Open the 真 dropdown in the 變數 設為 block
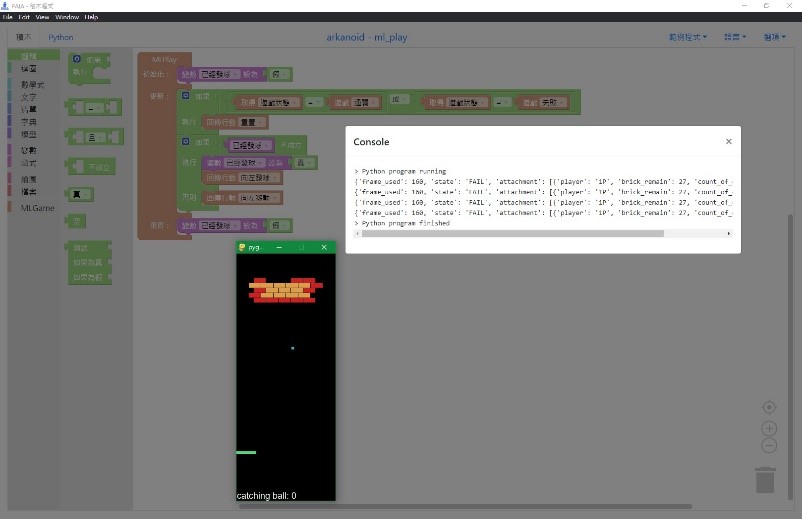Screen dimensions: 802x519 point(305,163)
